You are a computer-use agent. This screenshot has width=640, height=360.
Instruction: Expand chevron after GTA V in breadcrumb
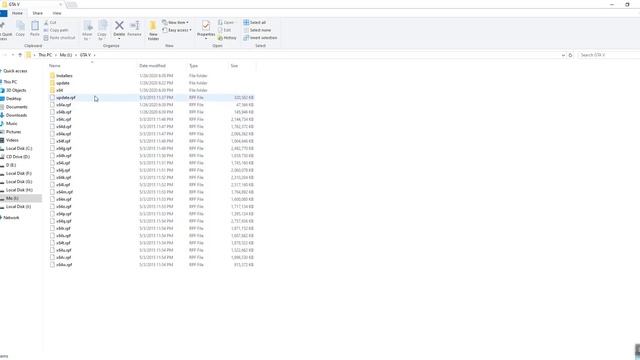pyautogui.click(x=95, y=55)
